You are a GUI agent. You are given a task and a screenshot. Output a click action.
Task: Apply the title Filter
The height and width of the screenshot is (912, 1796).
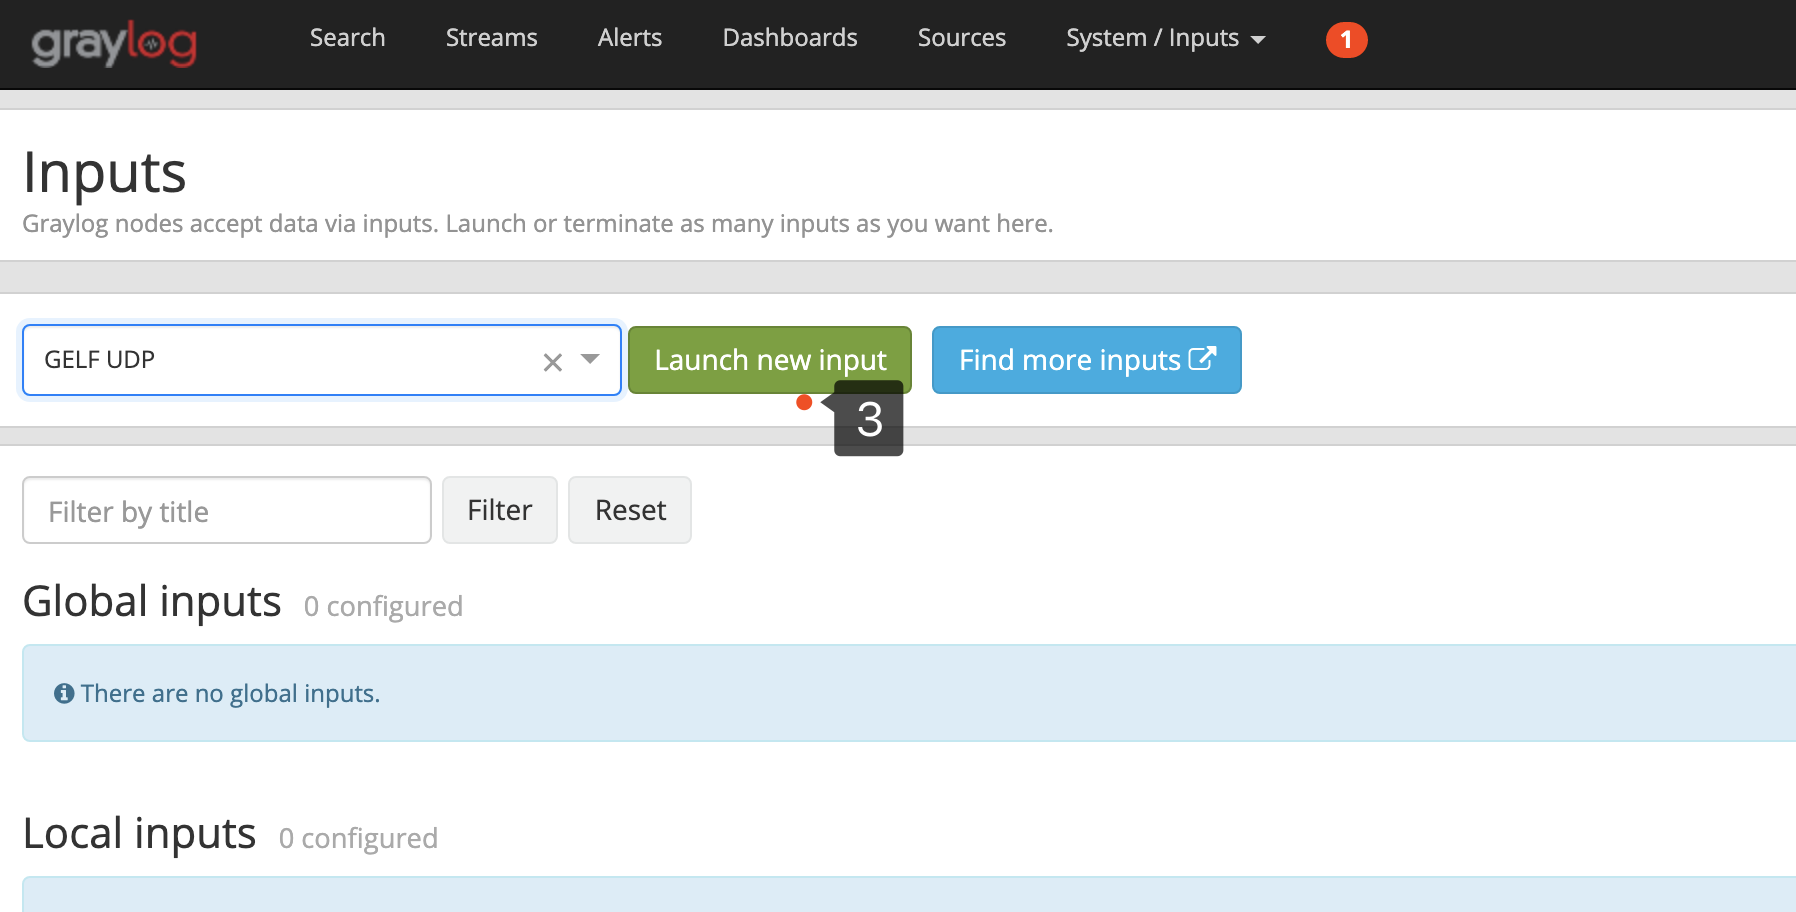pyautogui.click(x=500, y=510)
